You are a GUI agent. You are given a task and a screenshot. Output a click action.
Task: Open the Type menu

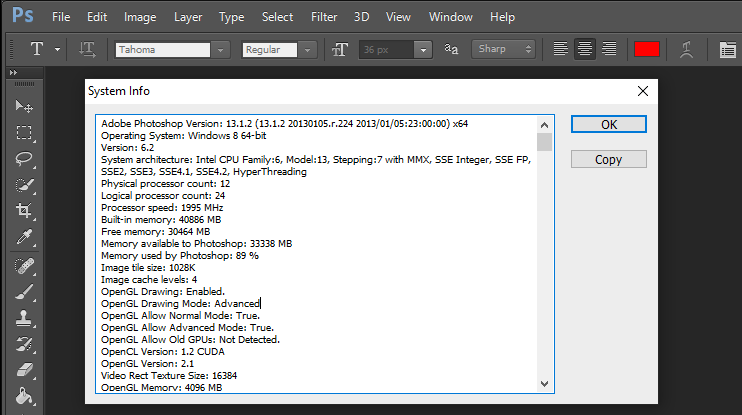pos(231,17)
